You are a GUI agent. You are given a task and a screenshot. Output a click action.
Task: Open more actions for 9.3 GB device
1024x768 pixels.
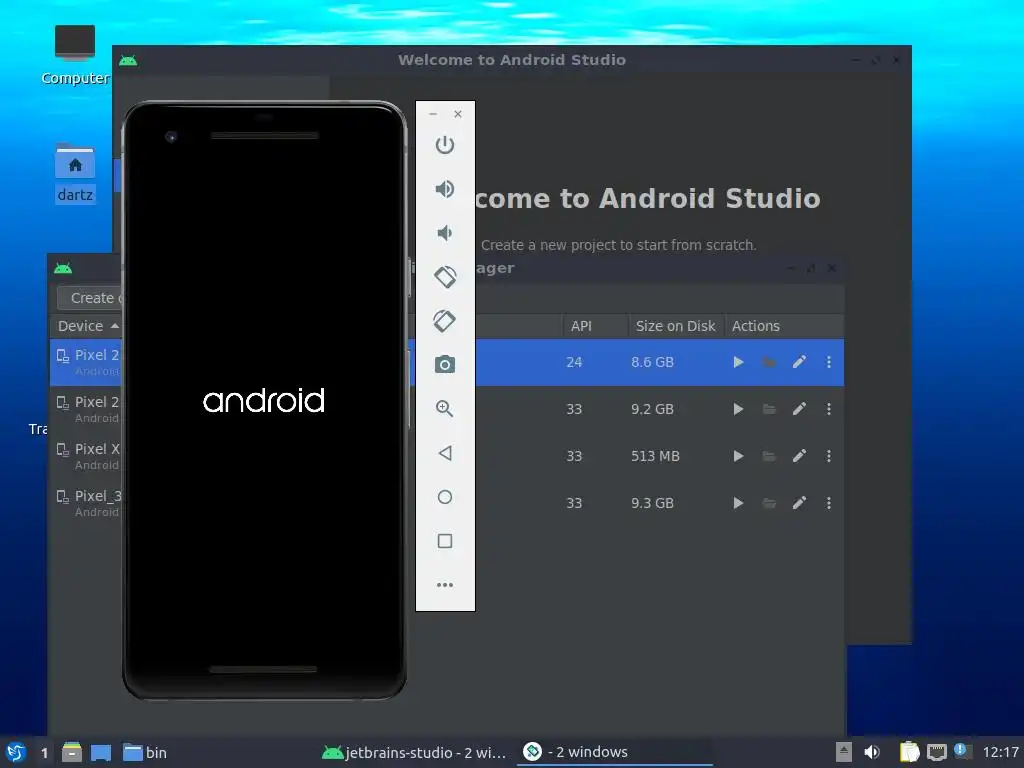coord(829,503)
